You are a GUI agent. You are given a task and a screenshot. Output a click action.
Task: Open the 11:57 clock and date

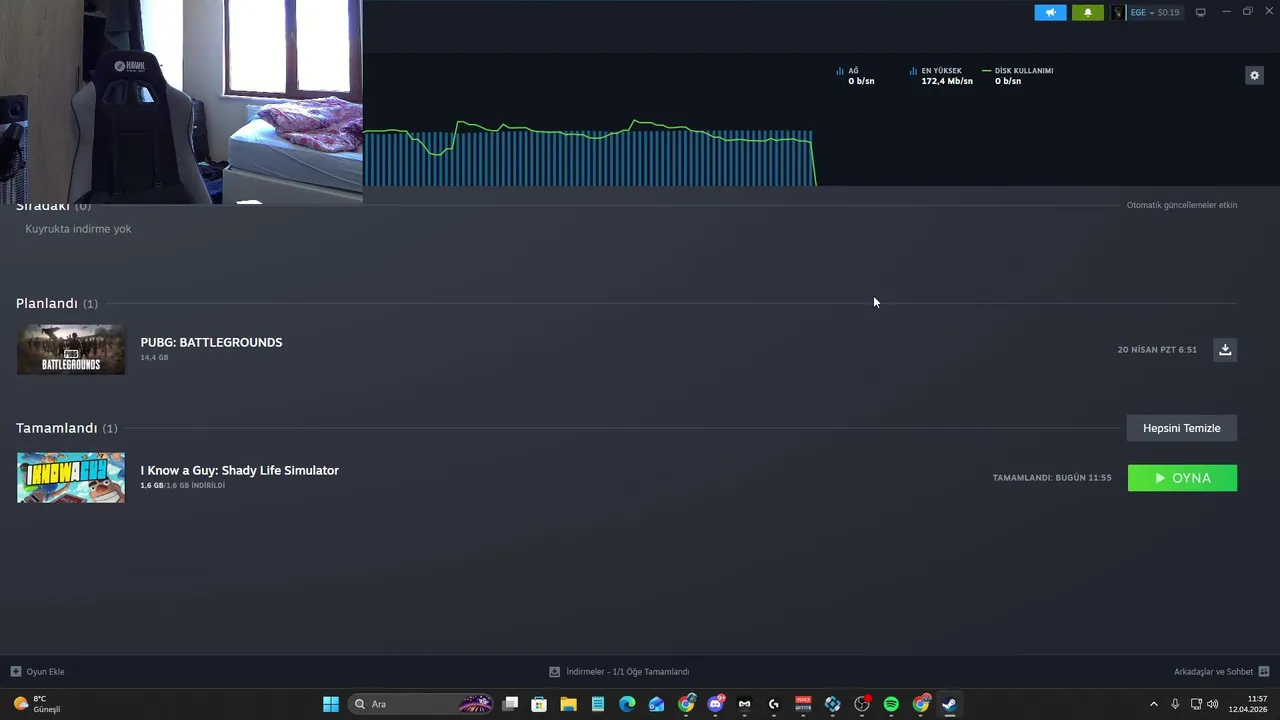pyautogui.click(x=1248, y=704)
